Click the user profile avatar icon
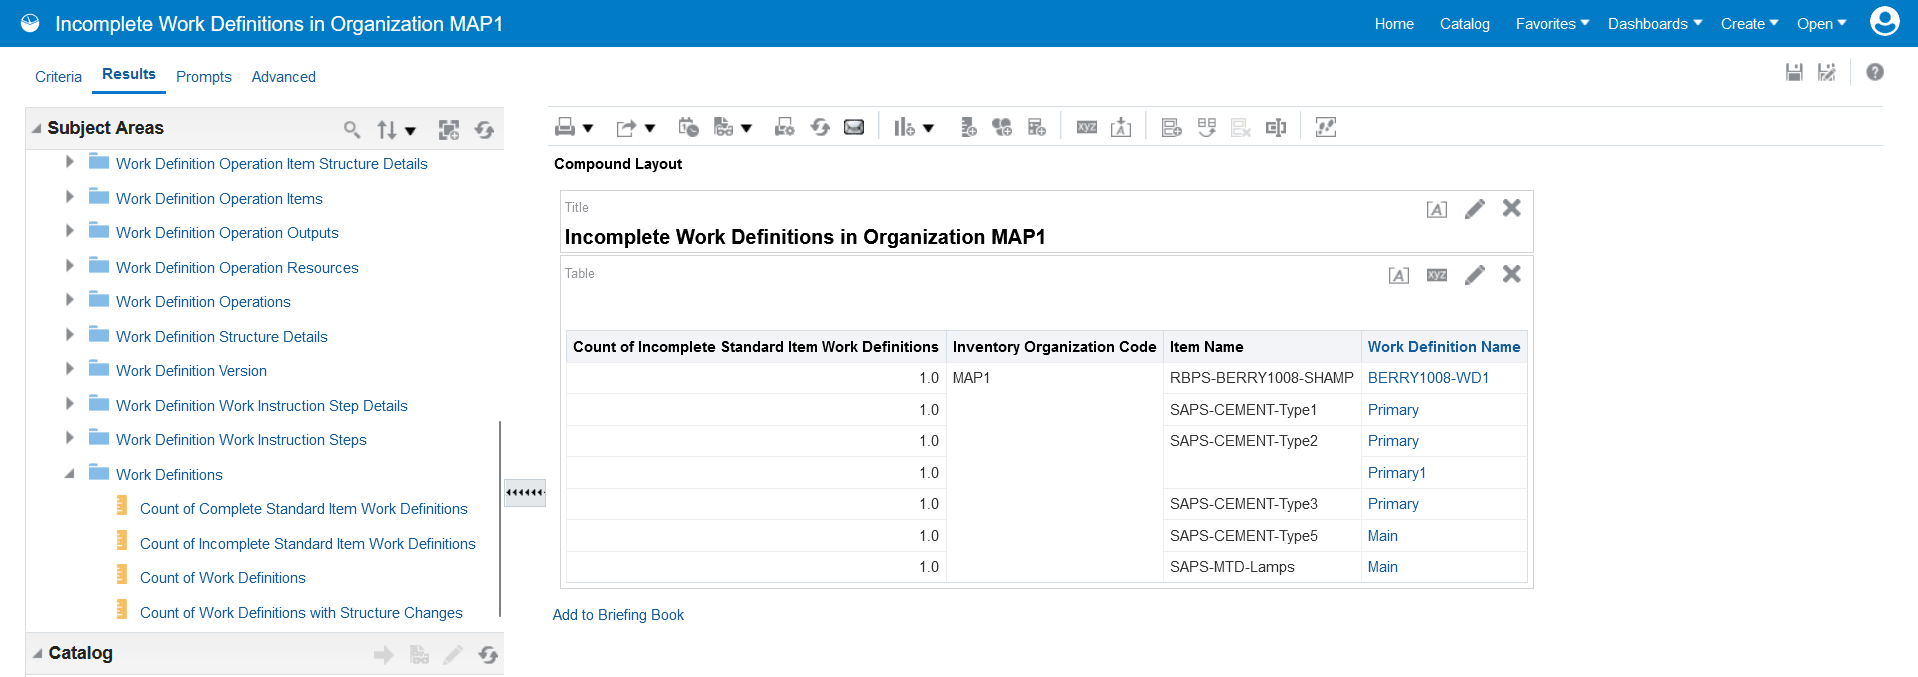This screenshot has height=677, width=1918. [x=1884, y=22]
